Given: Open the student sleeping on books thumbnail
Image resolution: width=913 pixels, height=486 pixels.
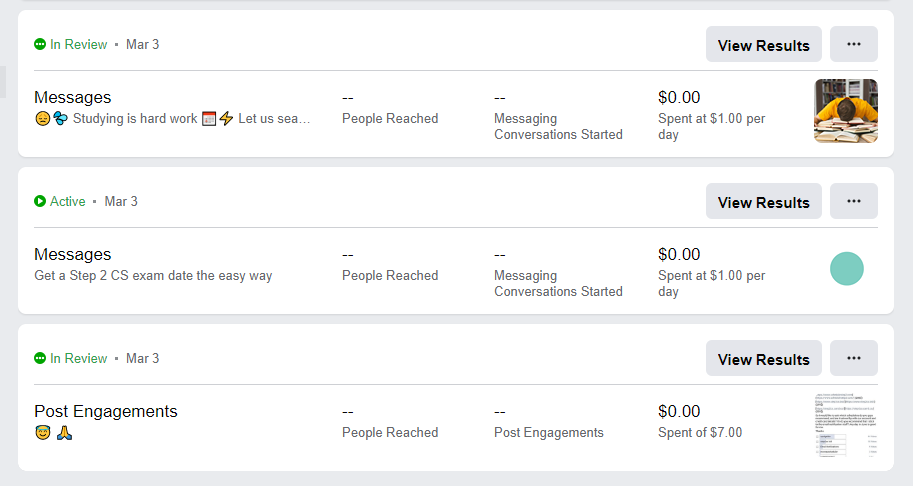Looking at the screenshot, I should (x=846, y=111).
